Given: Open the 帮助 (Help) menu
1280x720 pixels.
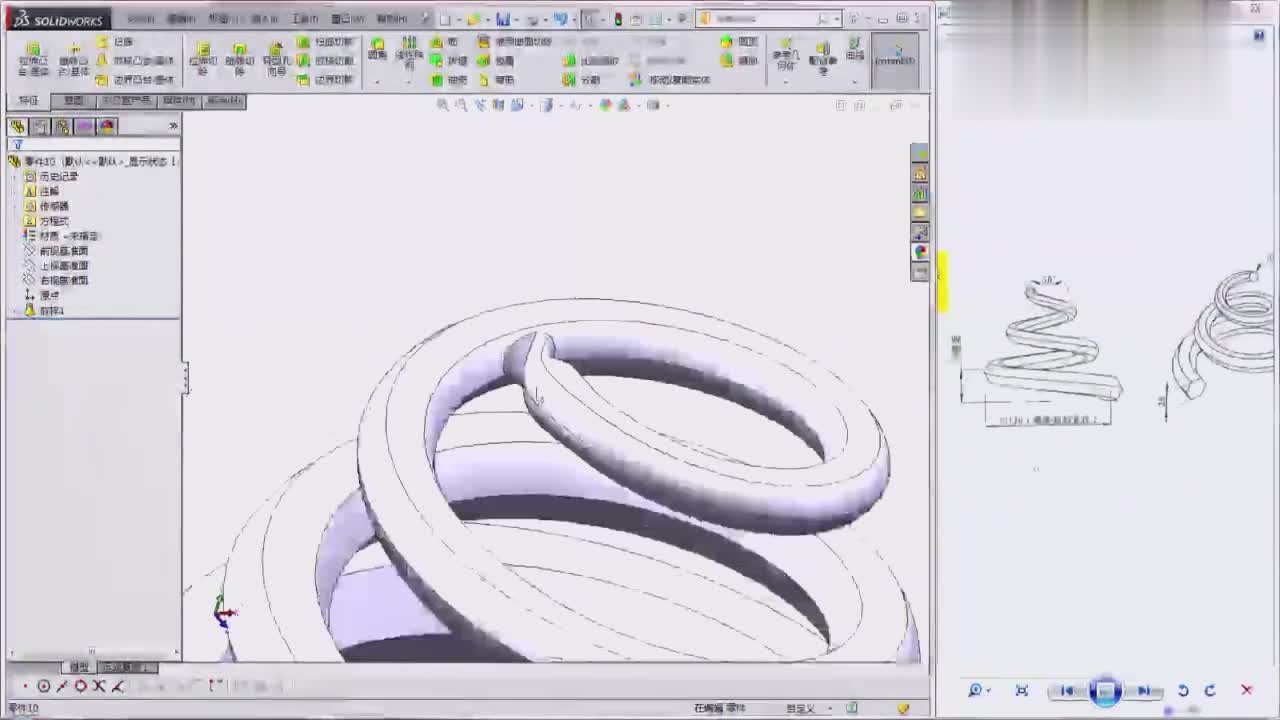Looking at the screenshot, I should point(390,19).
